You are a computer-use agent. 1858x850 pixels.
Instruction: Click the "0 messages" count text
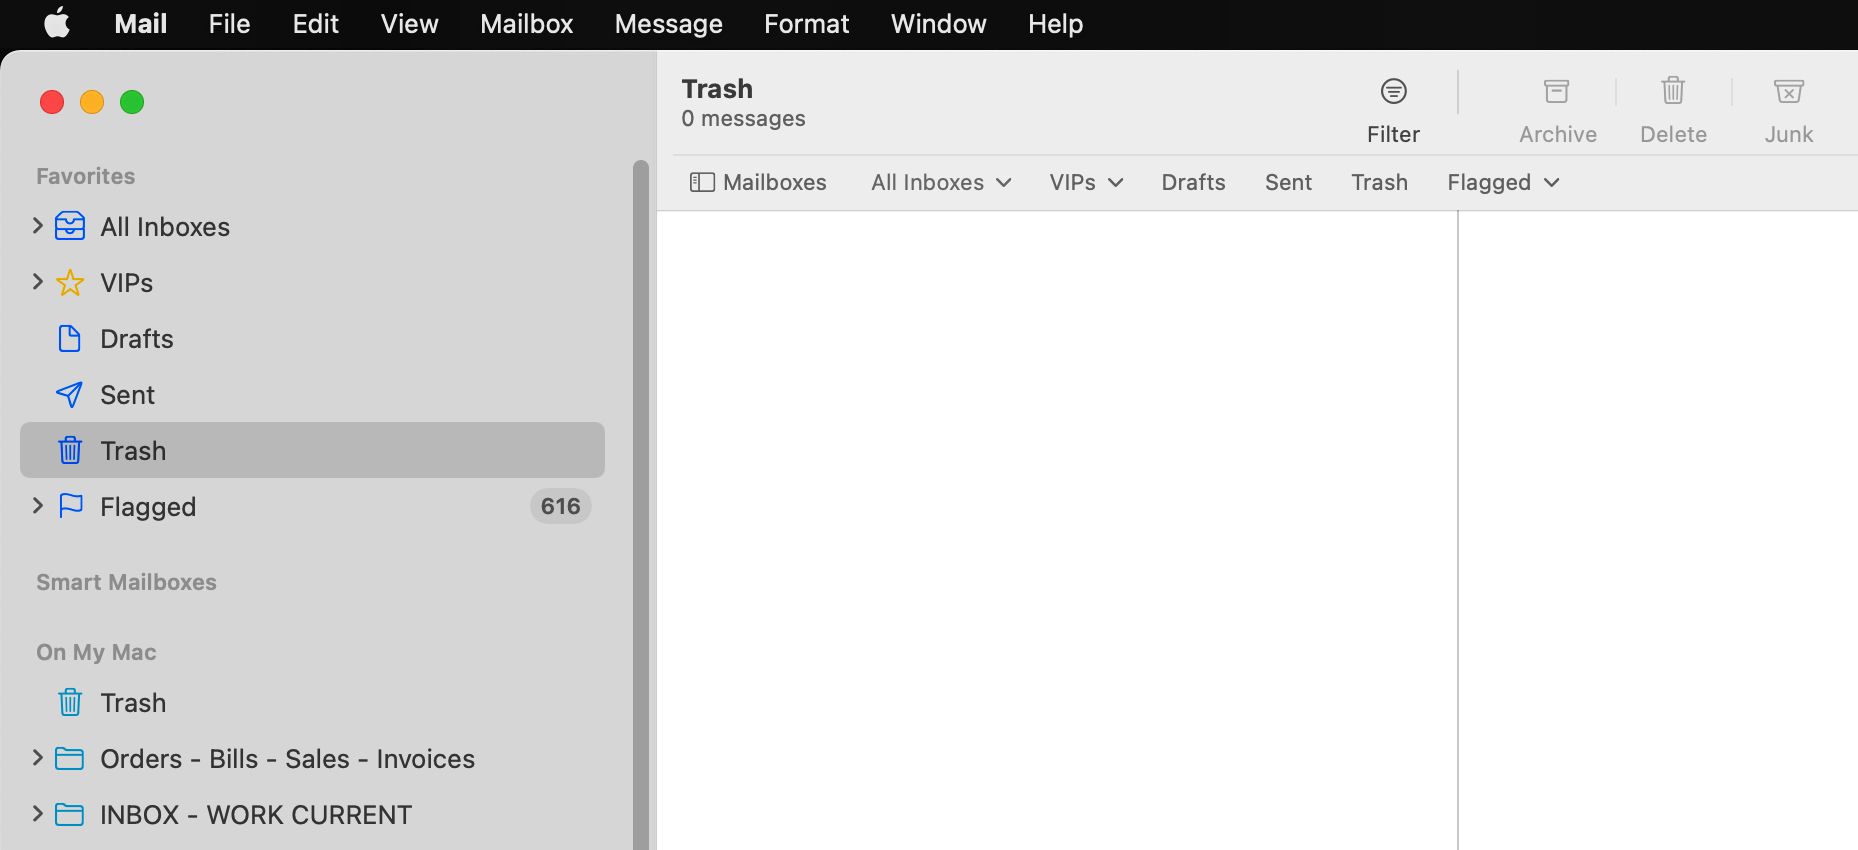point(743,119)
